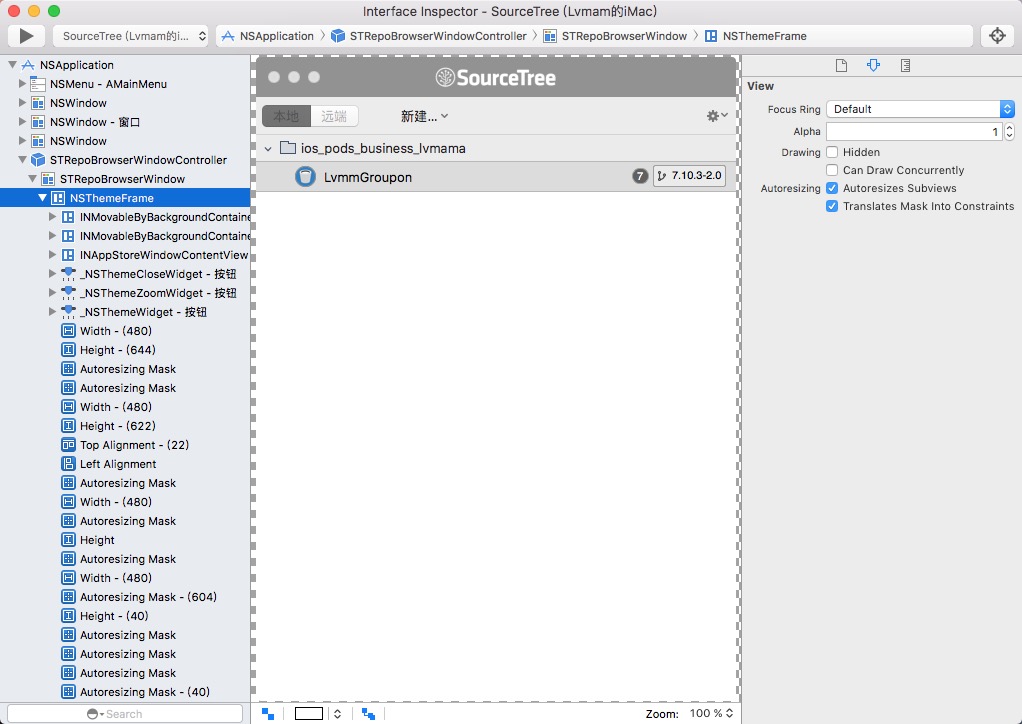Image resolution: width=1022 pixels, height=724 pixels.
Task: Click the LvmmGroupon repository bucket icon
Action: 305,177
